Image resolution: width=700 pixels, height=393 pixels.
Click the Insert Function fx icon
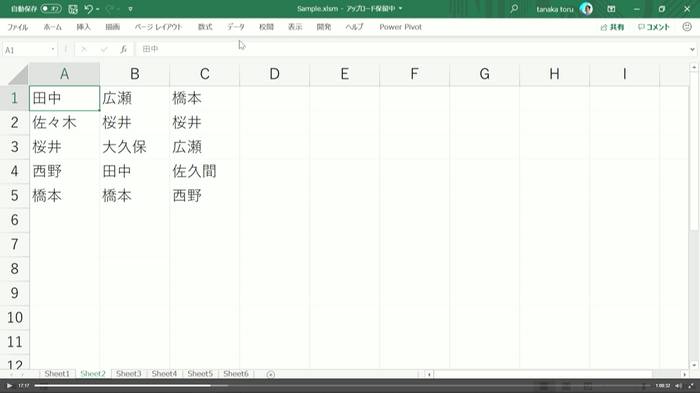(124, 50)
